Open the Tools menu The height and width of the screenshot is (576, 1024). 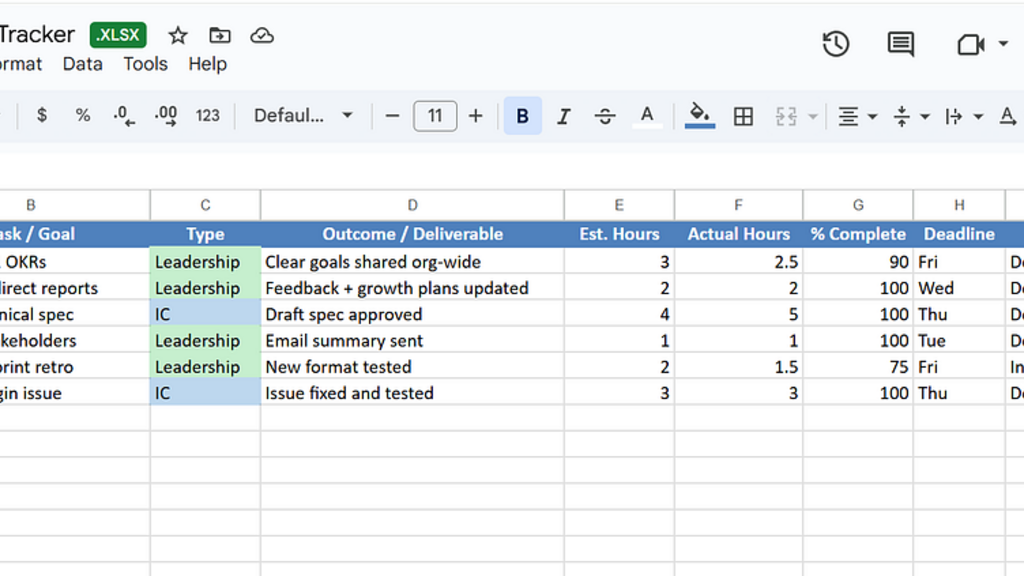pyautogui.click(x=145, y=64)
